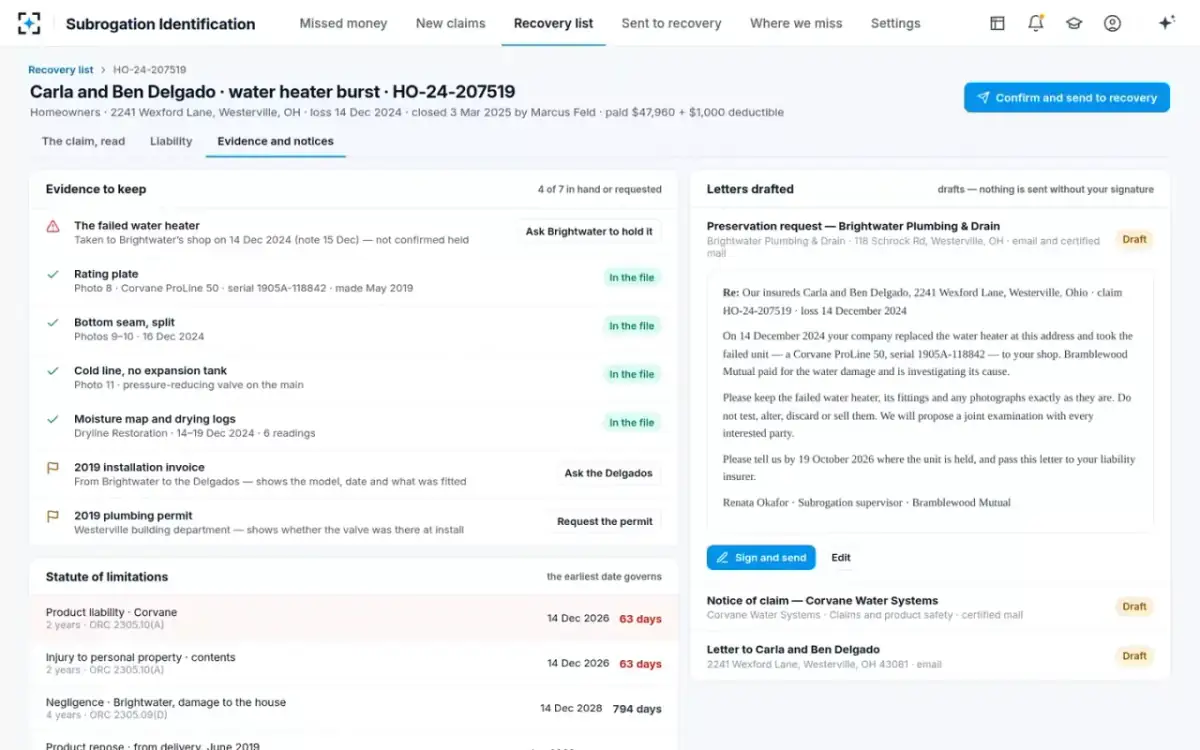This screenshot has height=750, width=1200.
Task: Open the notifications bell
Action: coord(1036,23)
